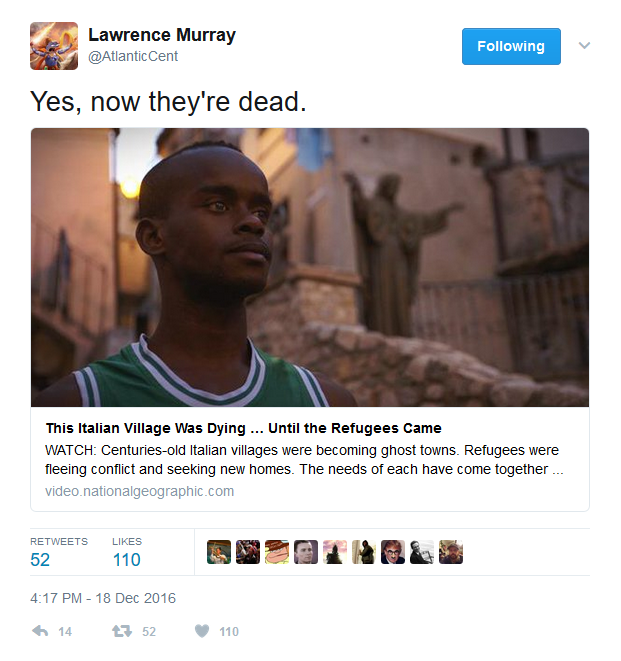Open the Lawrence Murray profile name
621x661 pixels.
click(x=162, y=35)
